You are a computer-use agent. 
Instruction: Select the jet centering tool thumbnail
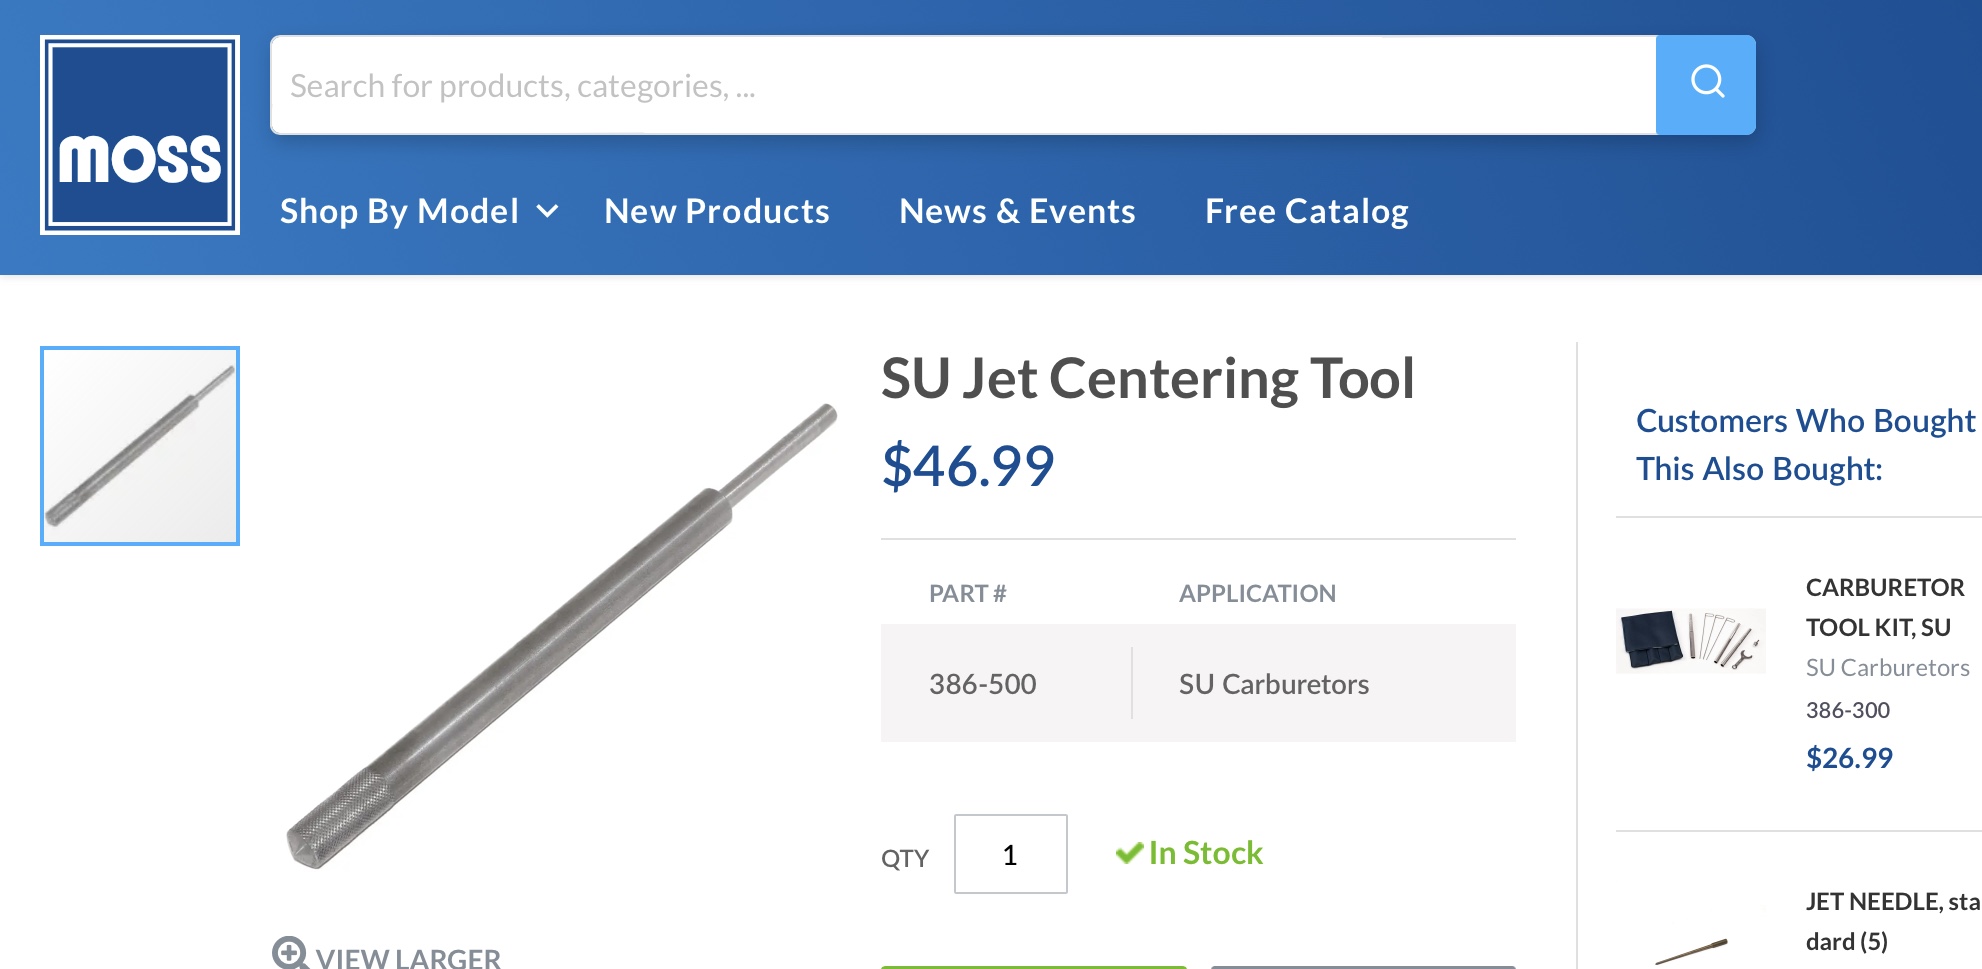point(140,446)
